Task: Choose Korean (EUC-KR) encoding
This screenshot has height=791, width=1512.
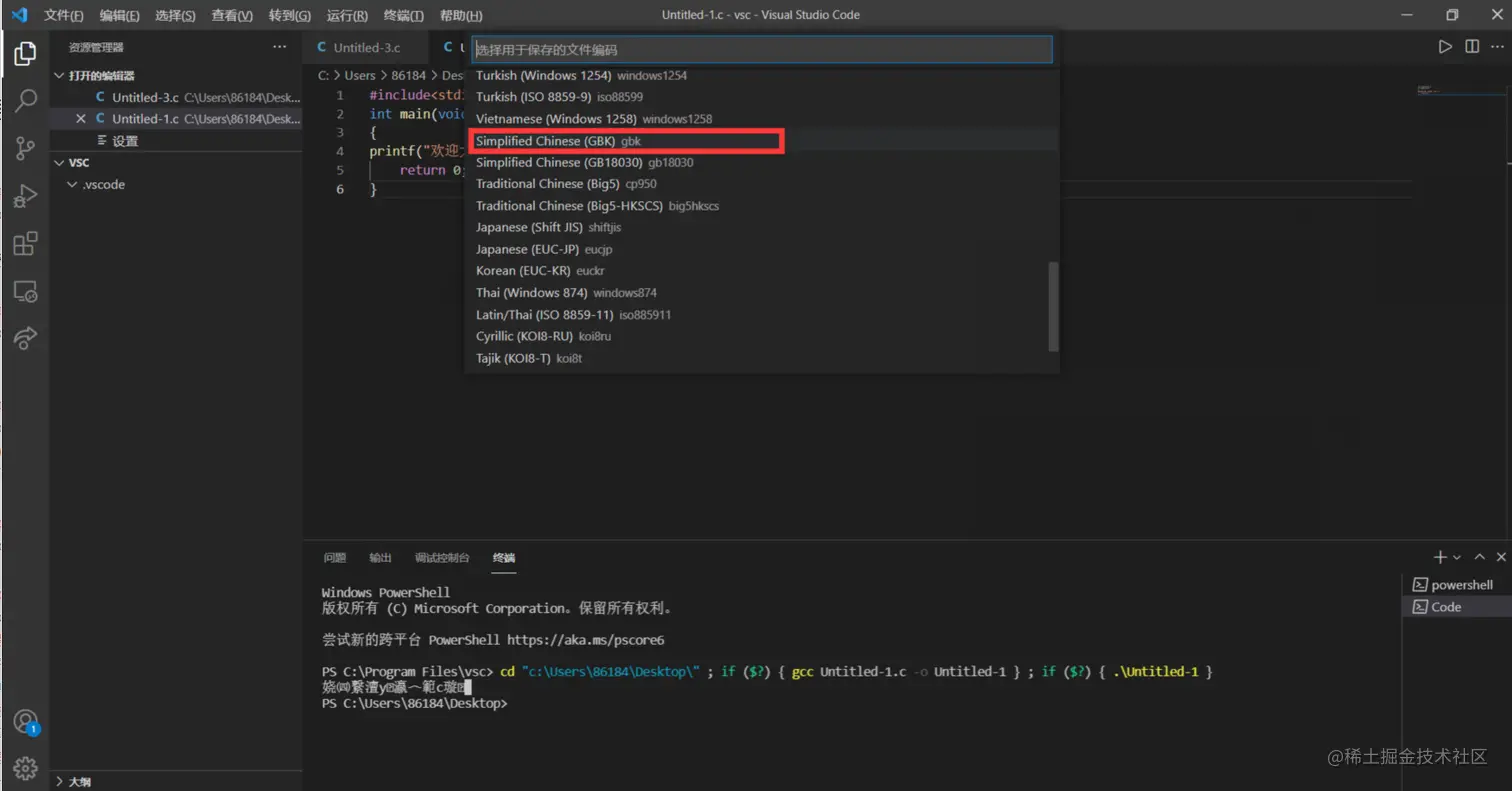Action: [x=762, y=271]
